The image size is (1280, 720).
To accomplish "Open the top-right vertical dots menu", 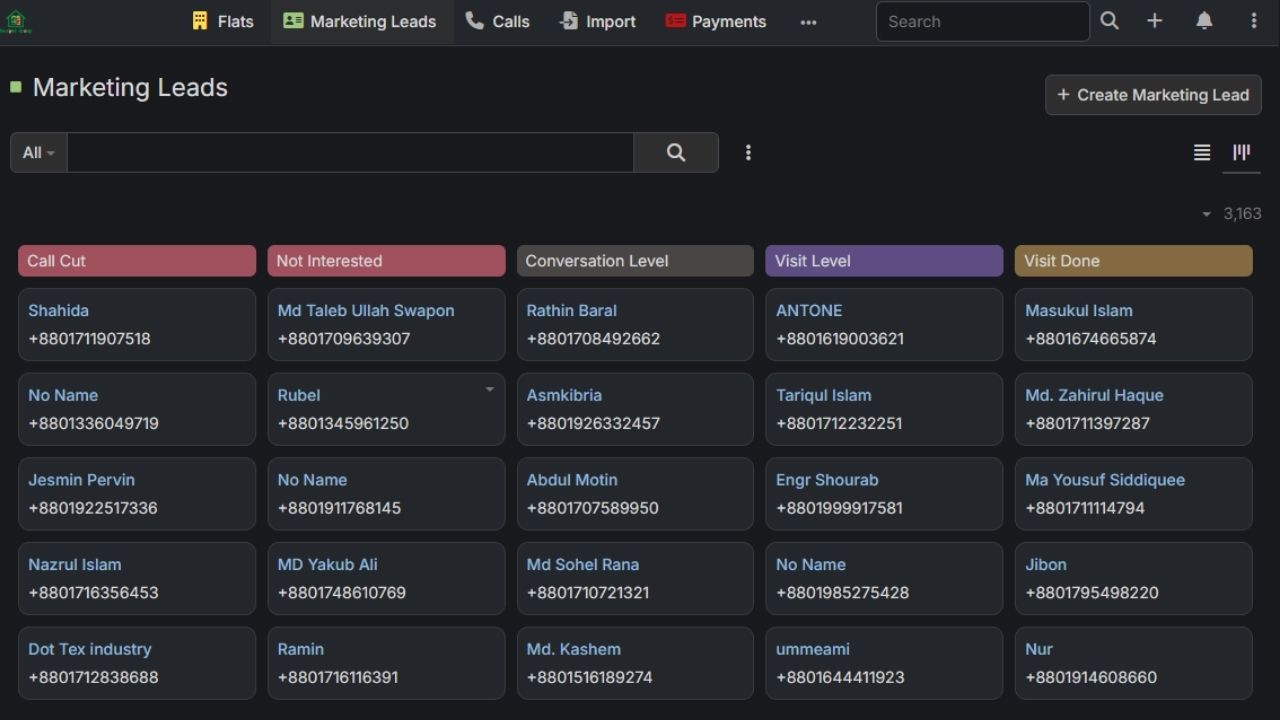I will pos(1254,21).
